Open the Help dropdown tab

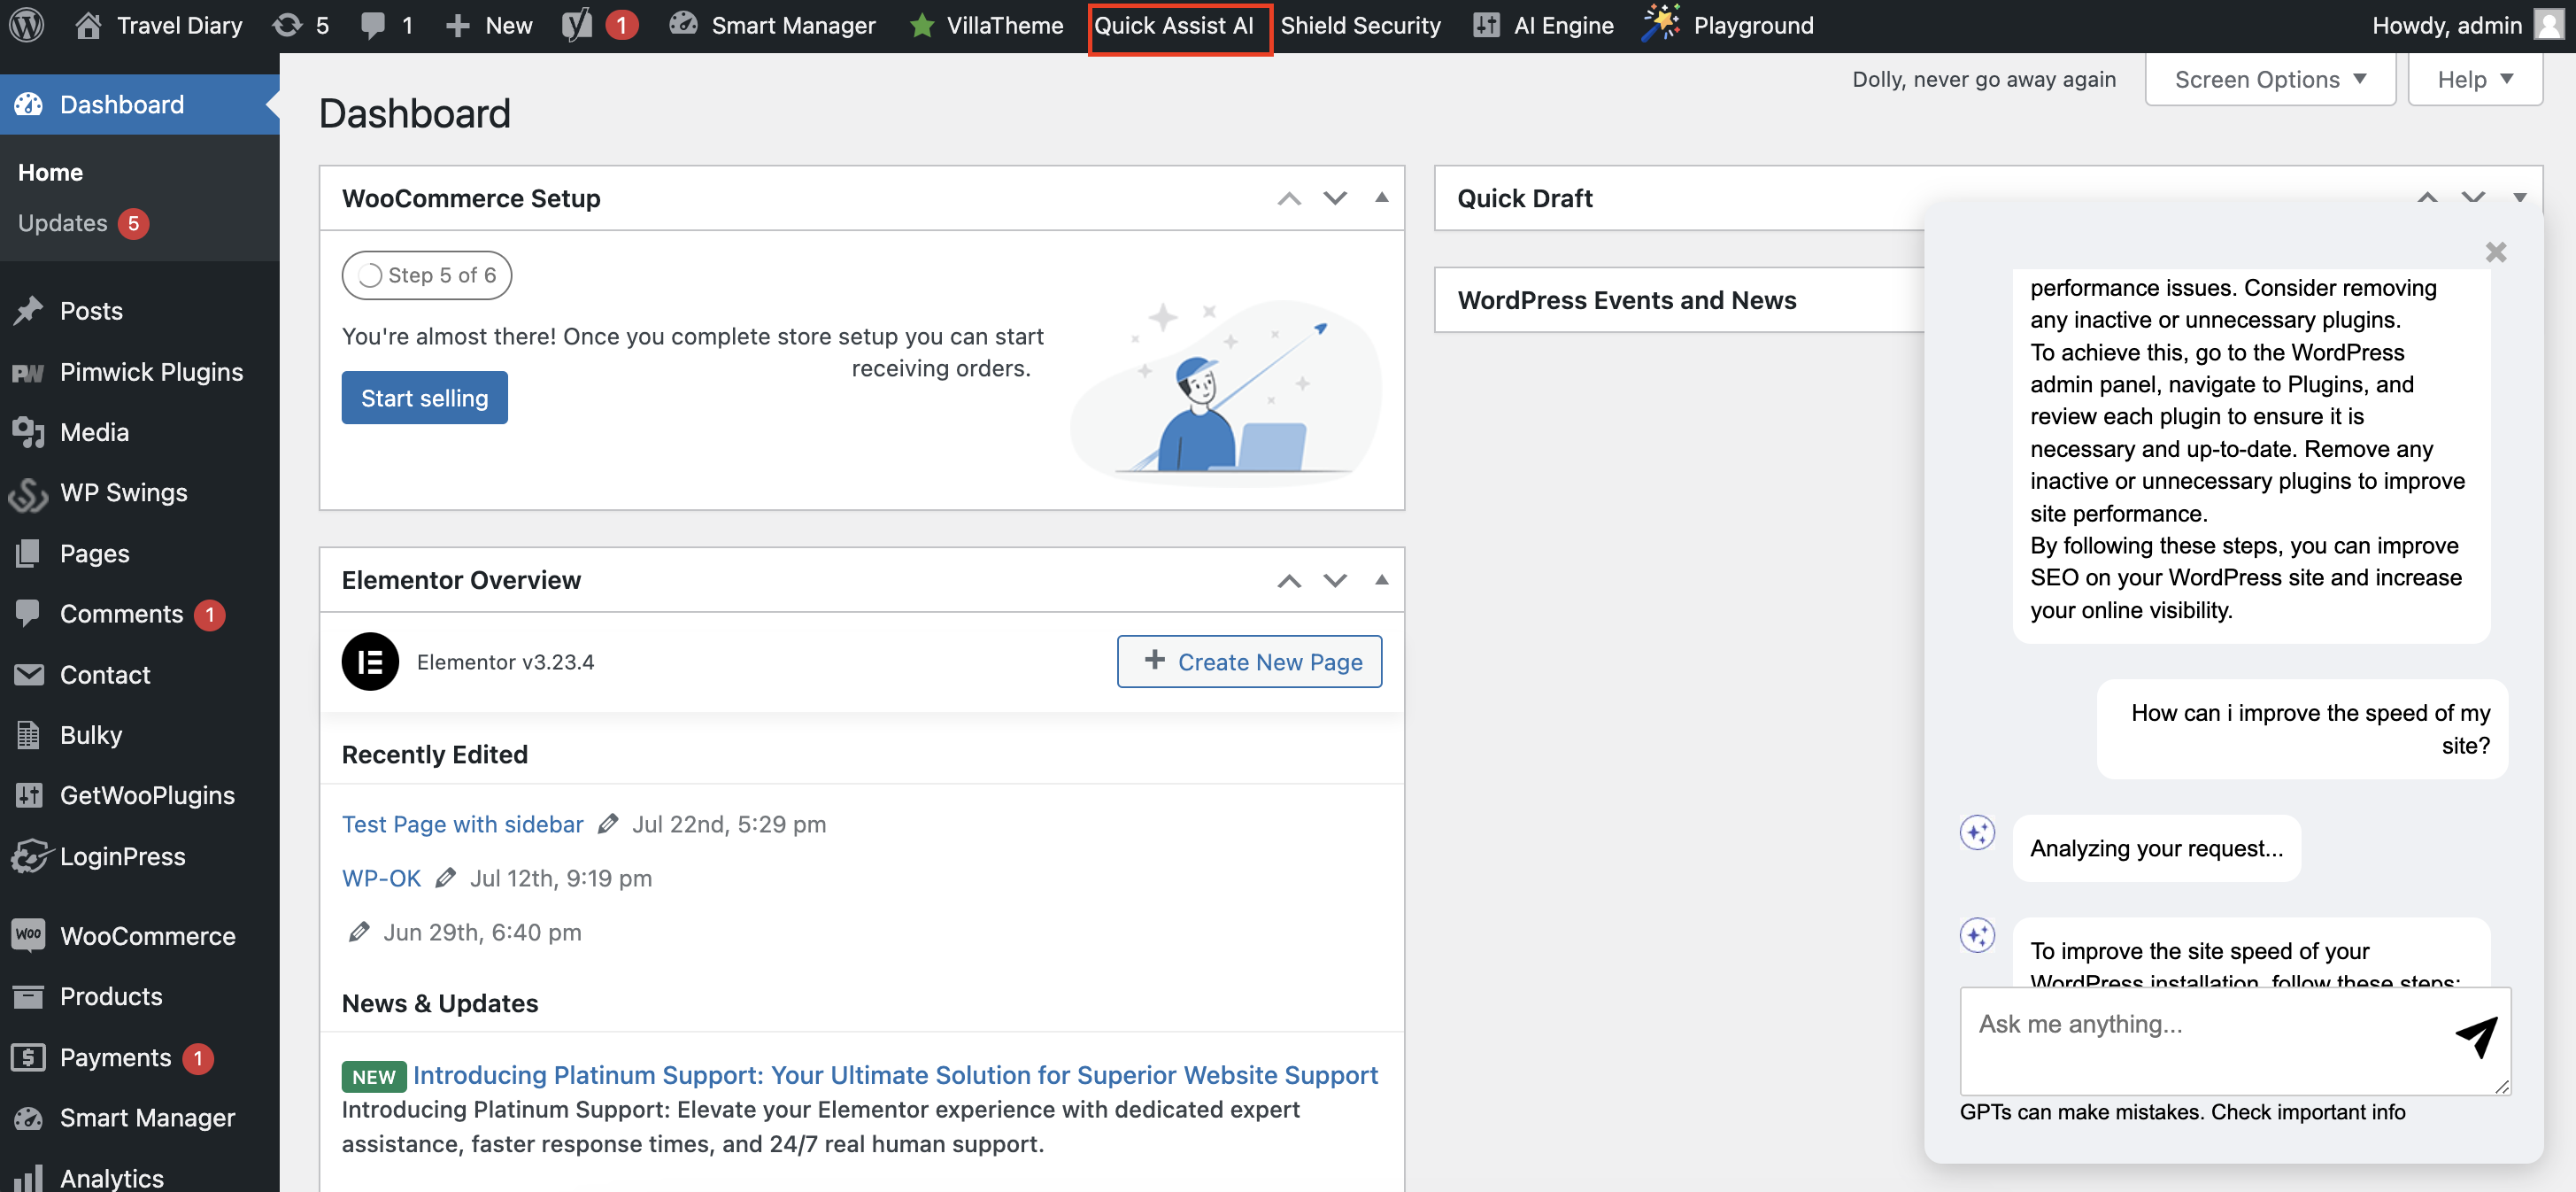tap(2474, 79)
